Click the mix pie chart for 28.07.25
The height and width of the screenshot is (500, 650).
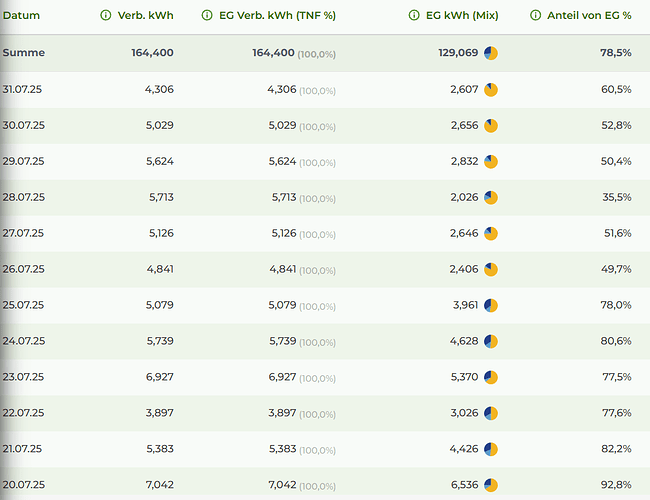pyautogui.click(x=491, y=197)
